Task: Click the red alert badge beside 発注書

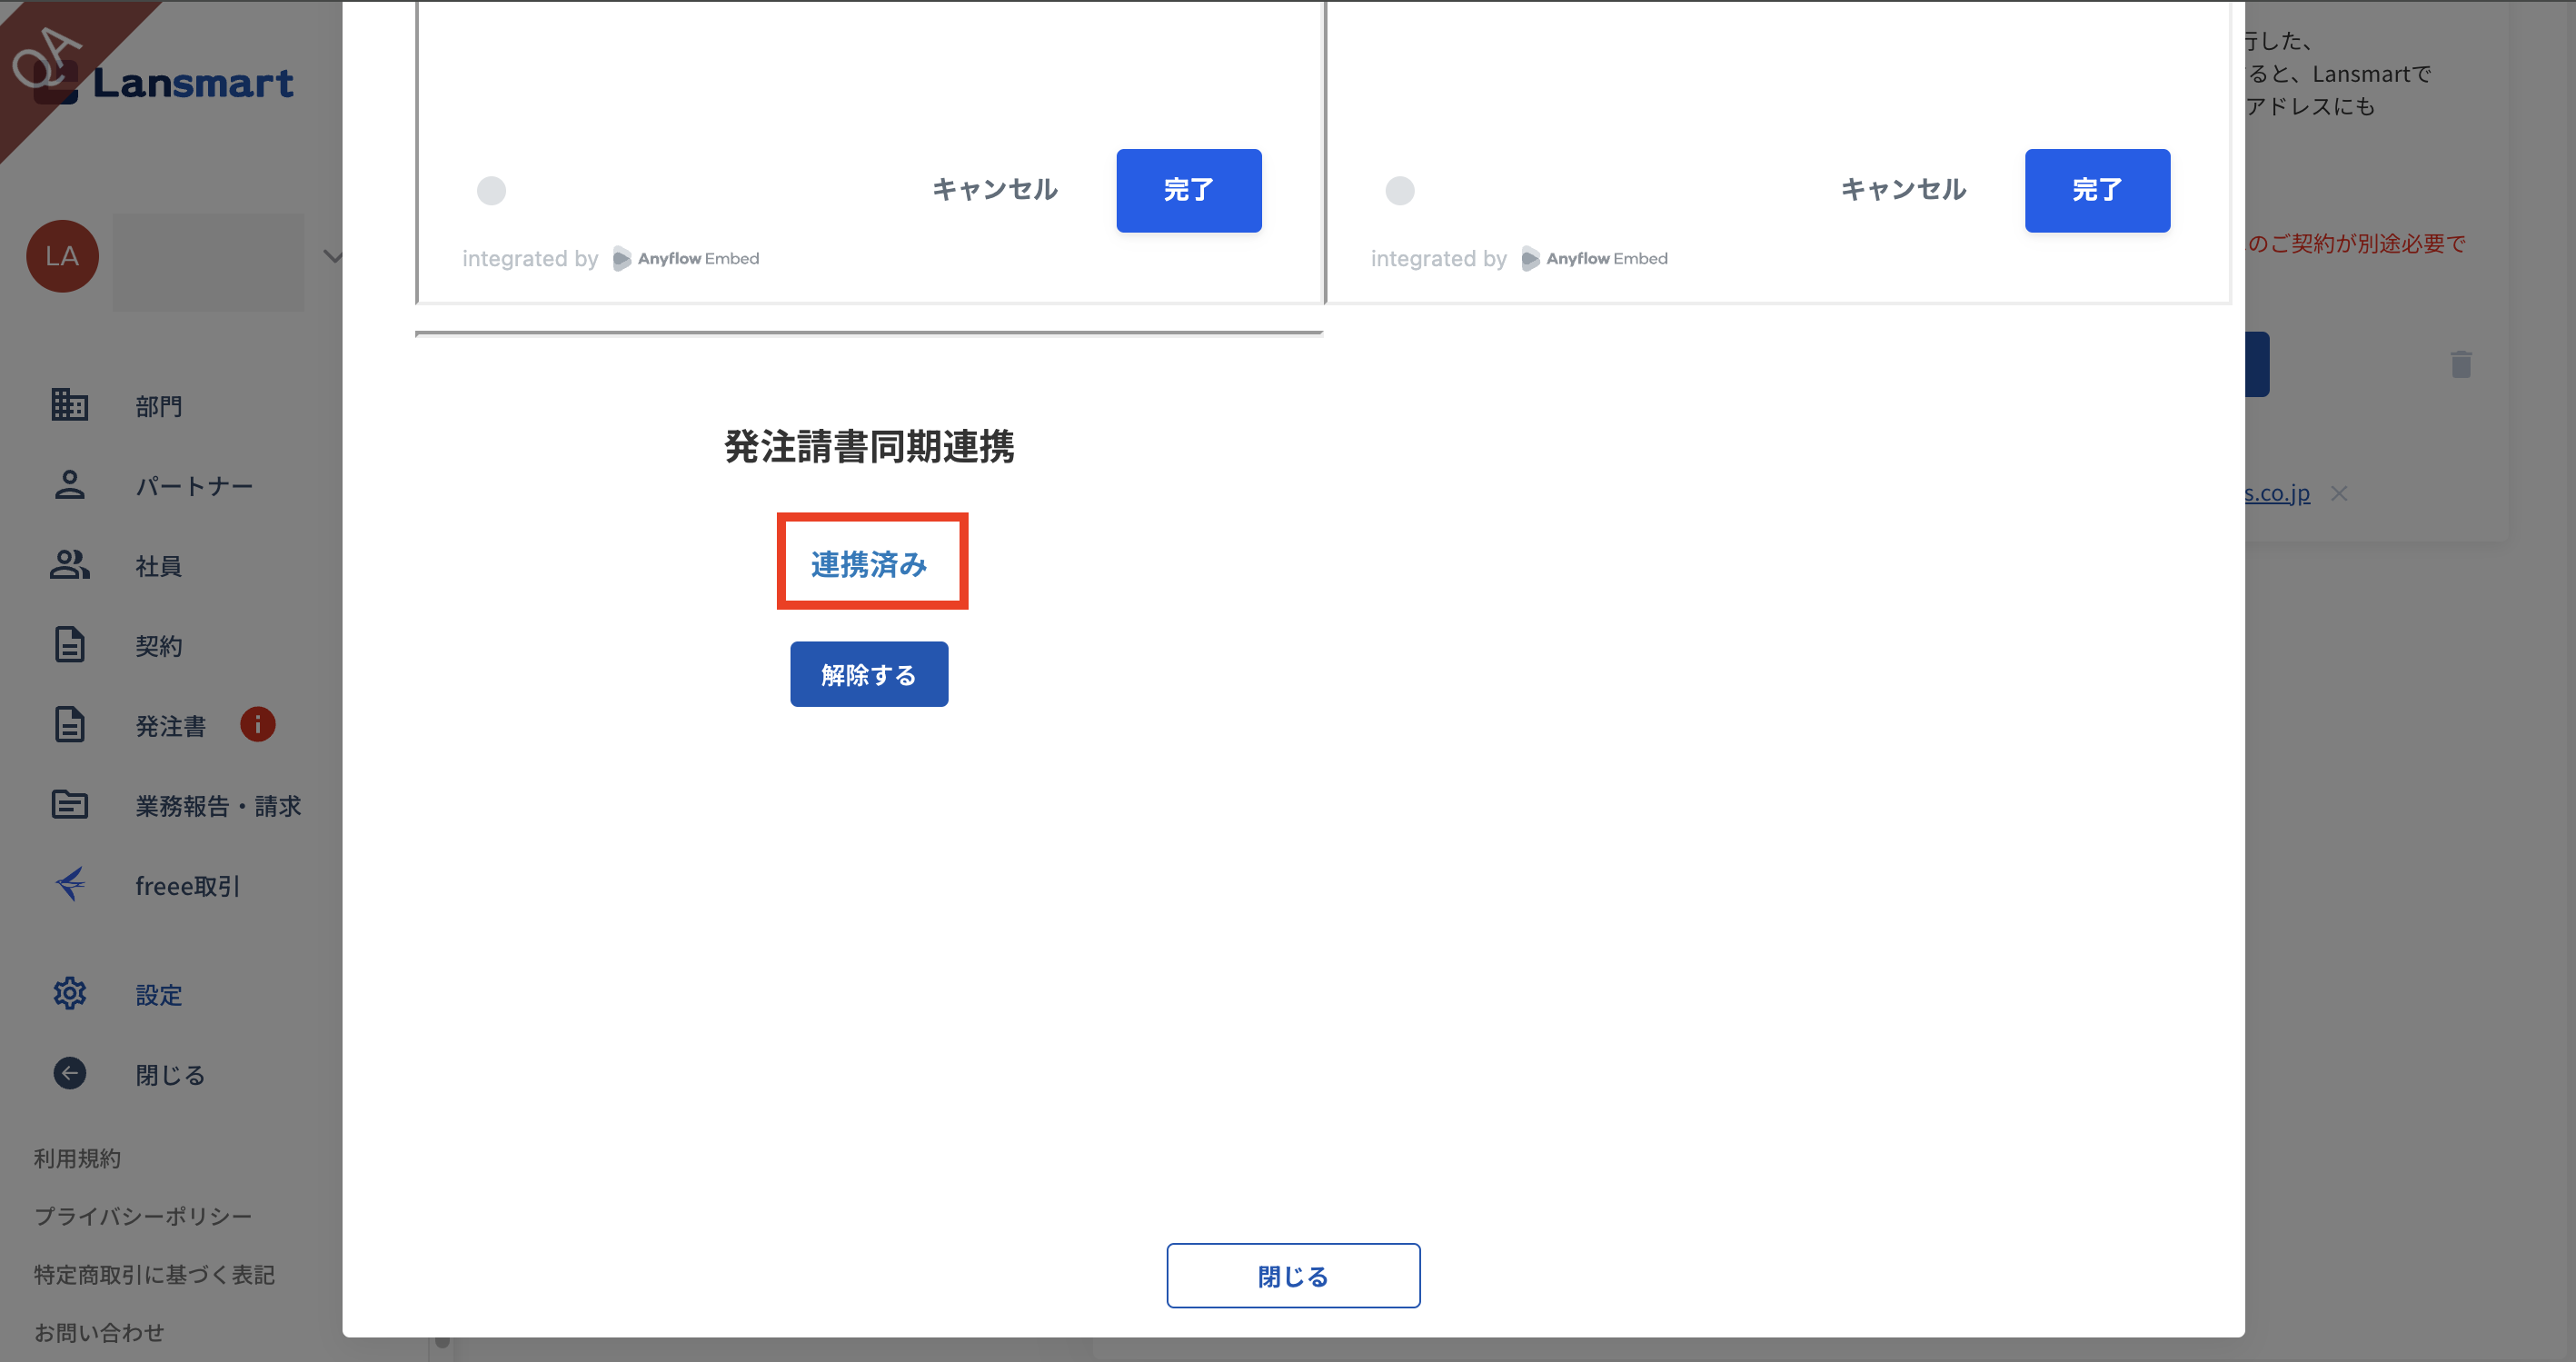Action: tap(257, 724)
